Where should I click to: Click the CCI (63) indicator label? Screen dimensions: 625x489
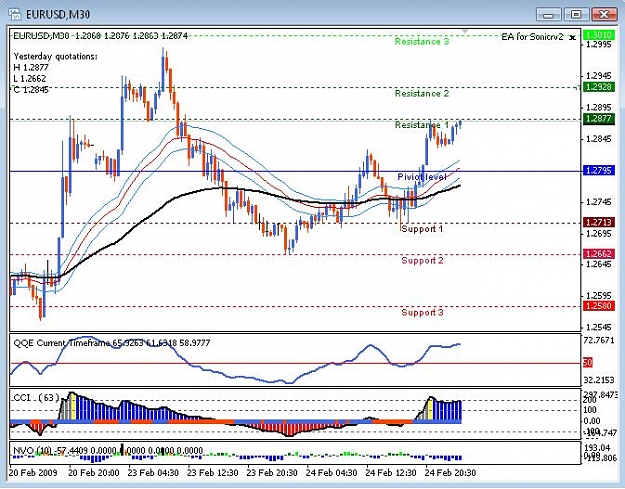[36, 398]
